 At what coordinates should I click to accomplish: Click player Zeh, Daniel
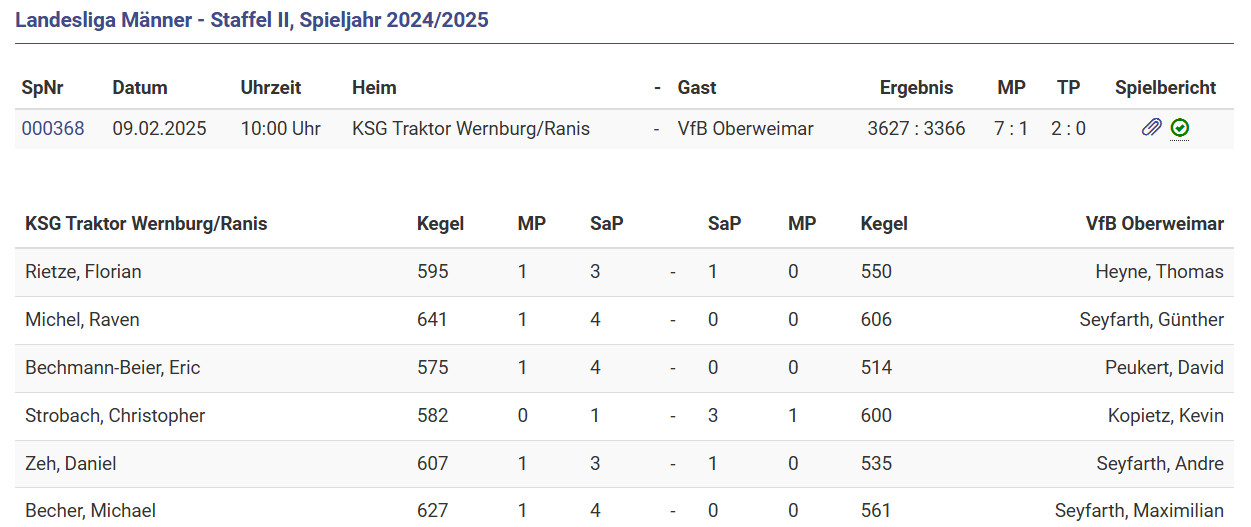[x=71, y=464]
